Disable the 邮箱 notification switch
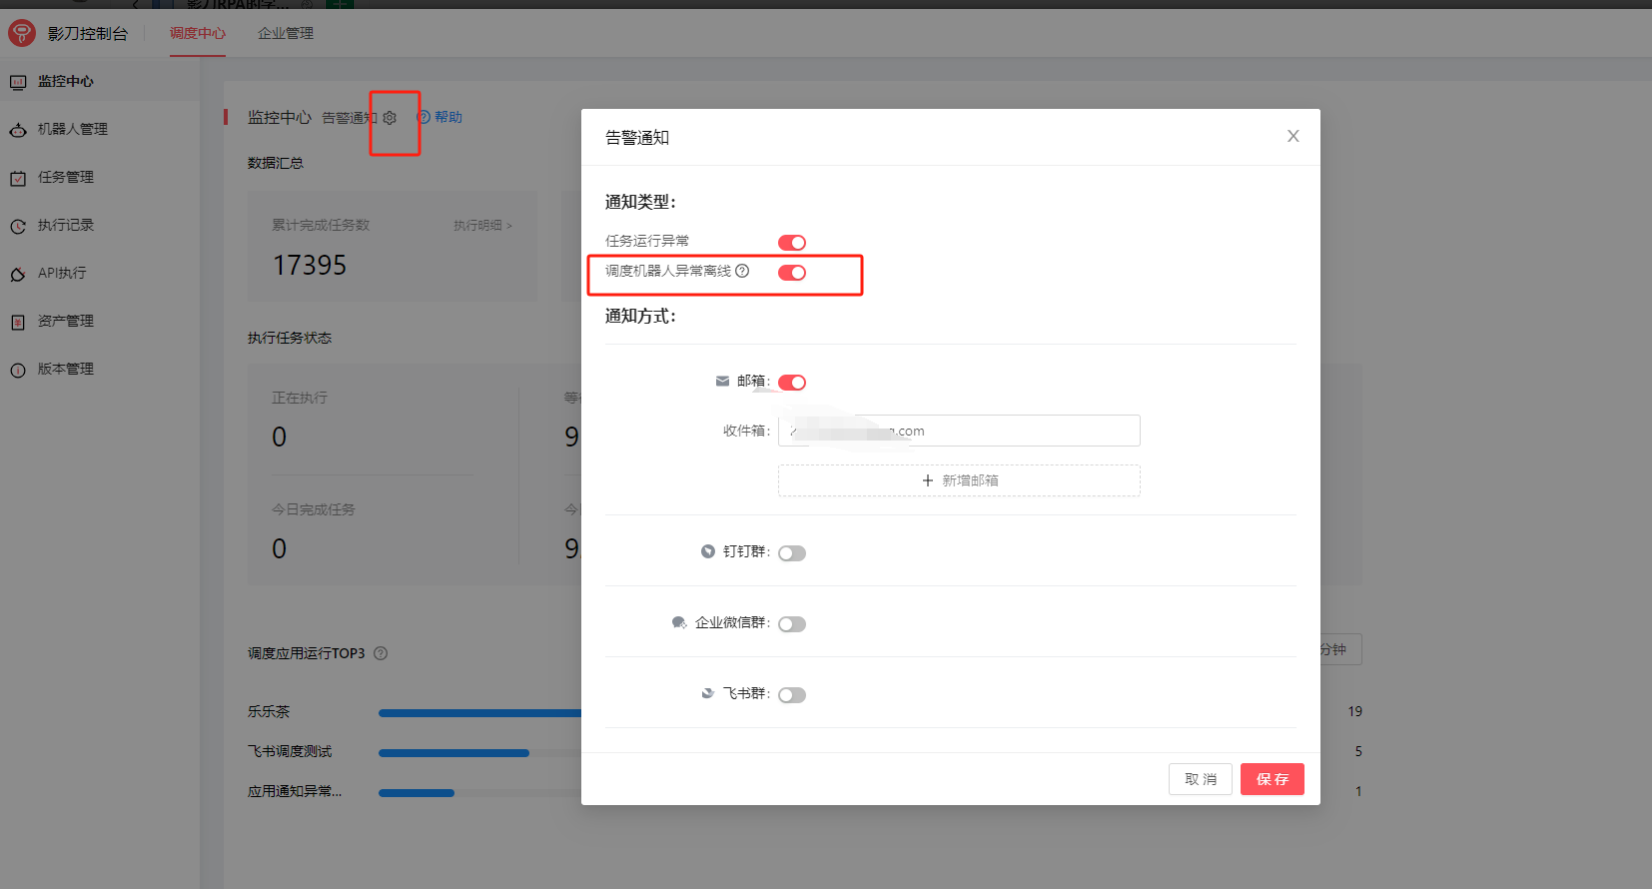 (792, 382)
